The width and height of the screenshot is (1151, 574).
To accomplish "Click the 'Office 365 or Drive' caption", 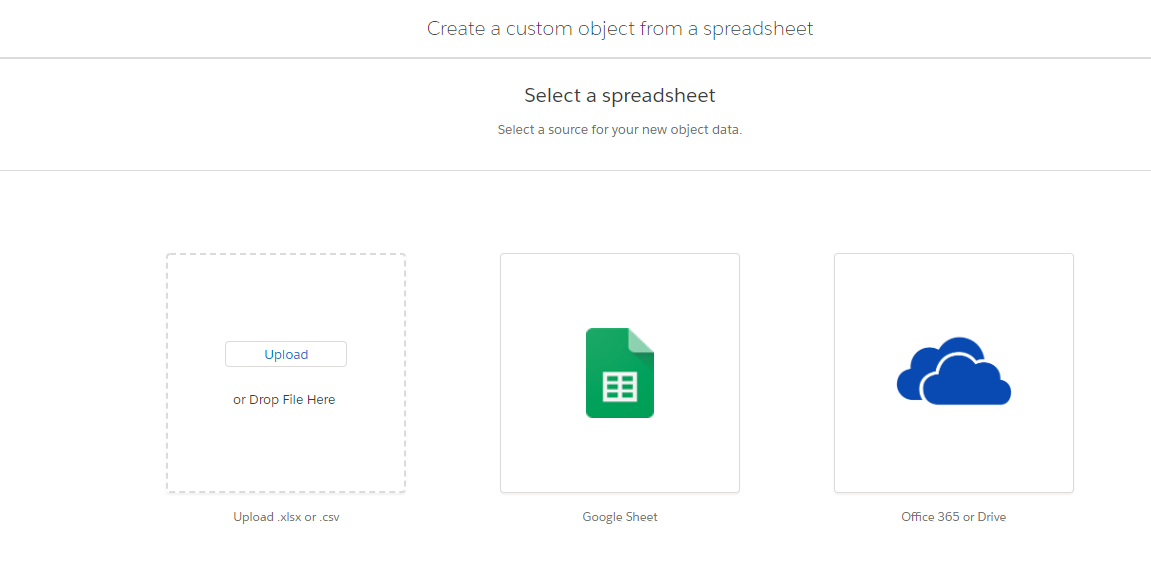I will [954, 517].
